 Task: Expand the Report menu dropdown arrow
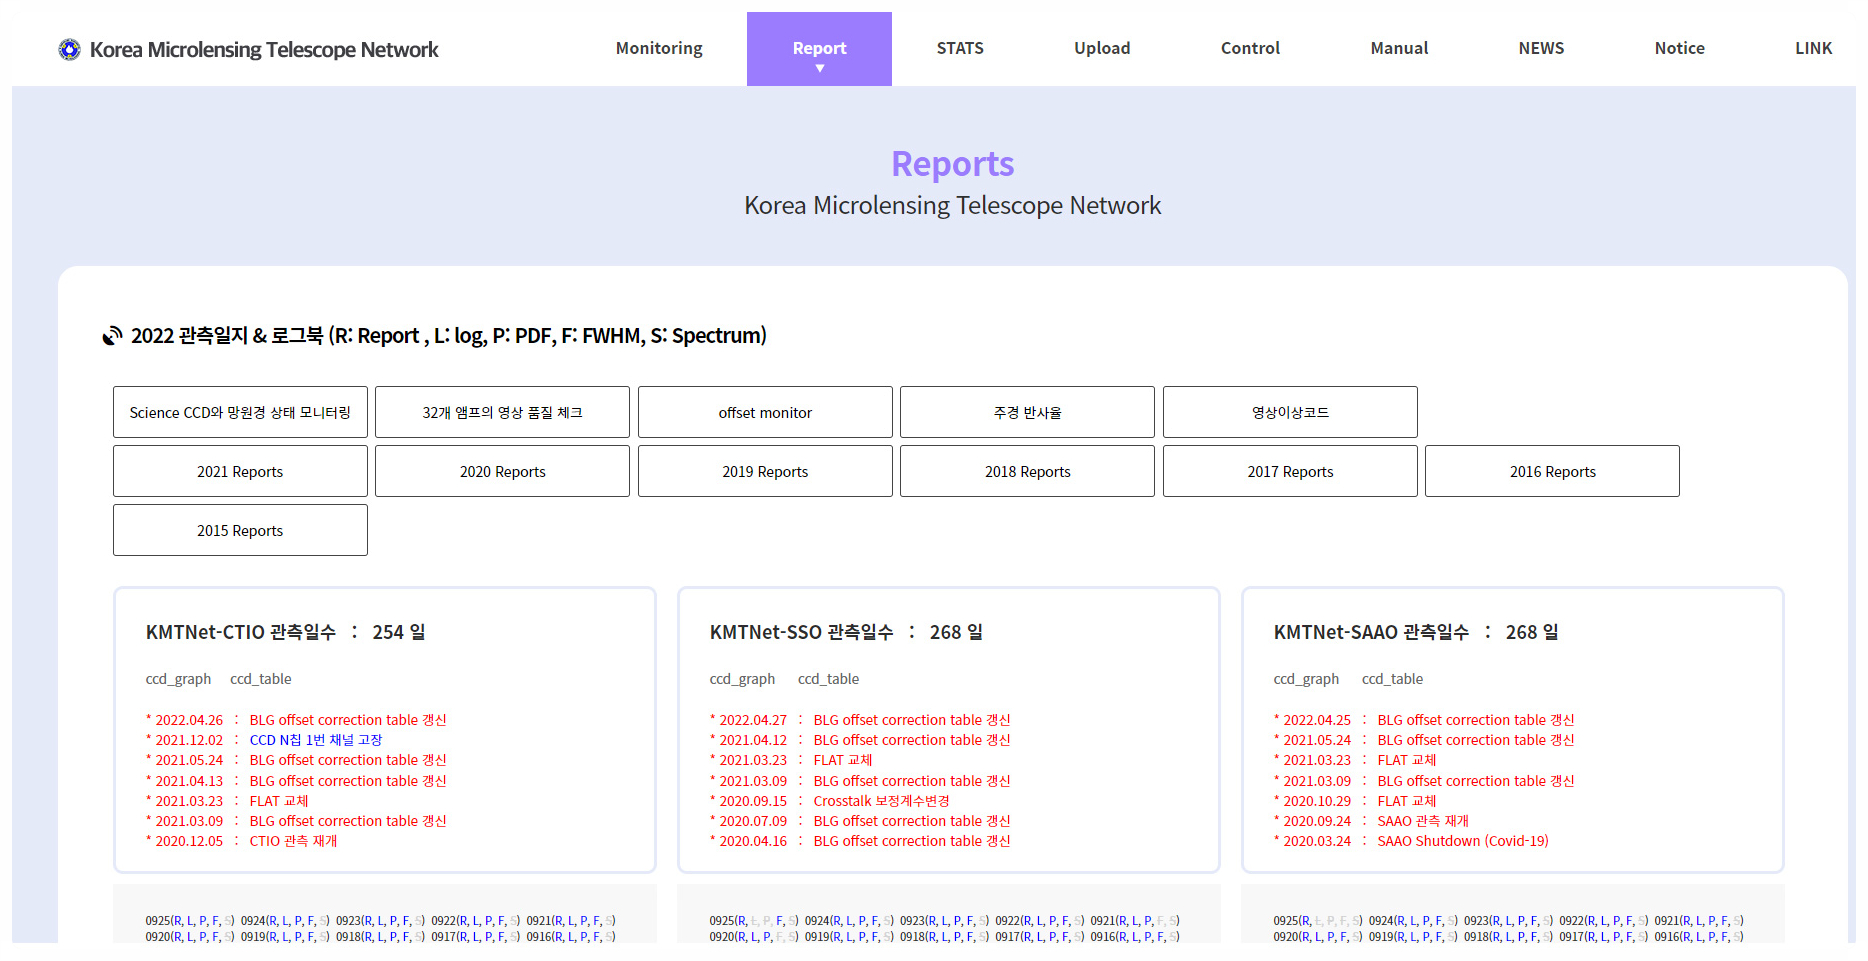(x=819, y=69)
